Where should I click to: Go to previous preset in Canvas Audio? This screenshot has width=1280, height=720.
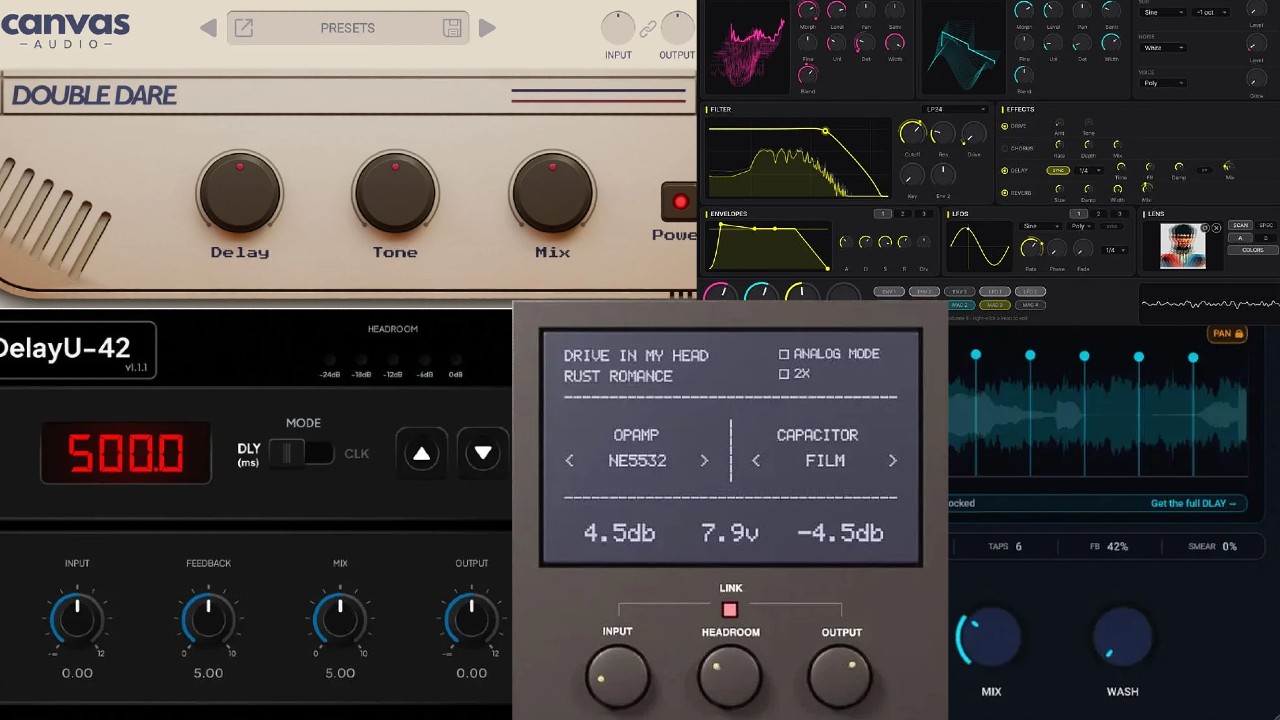click(x=208, y=28)
